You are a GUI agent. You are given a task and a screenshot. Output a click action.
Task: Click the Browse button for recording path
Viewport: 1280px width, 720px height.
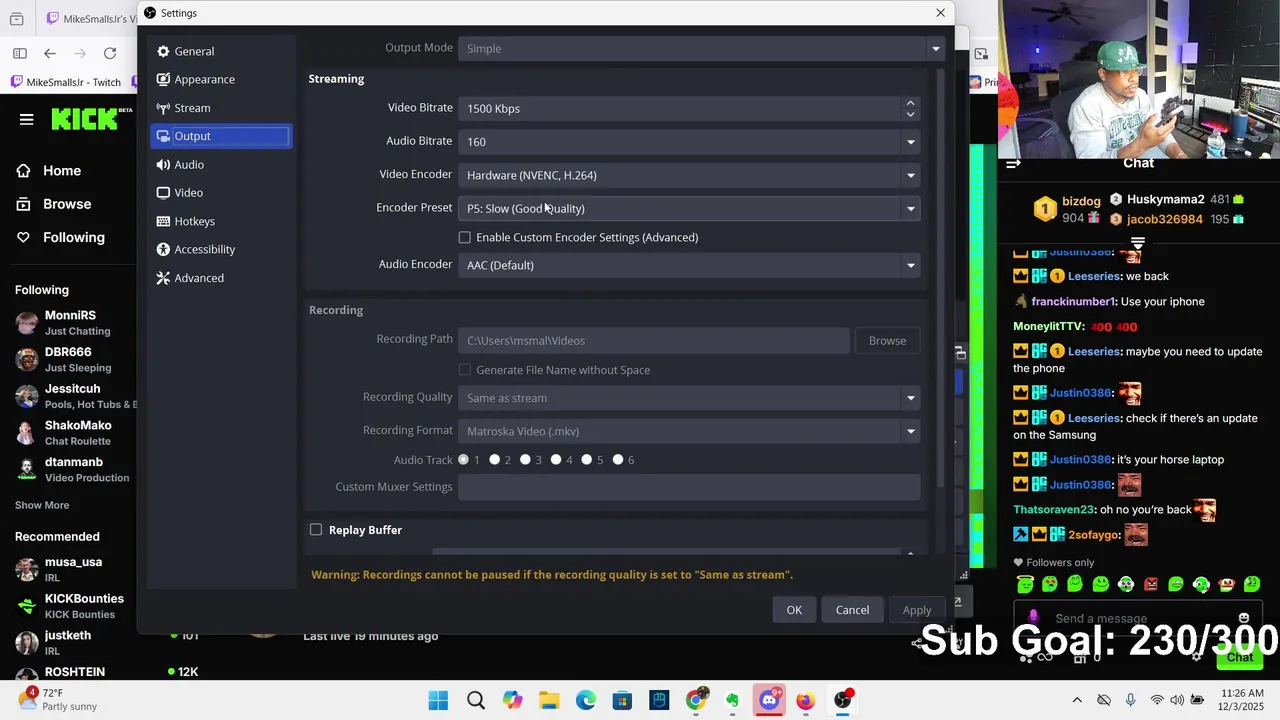887,340
